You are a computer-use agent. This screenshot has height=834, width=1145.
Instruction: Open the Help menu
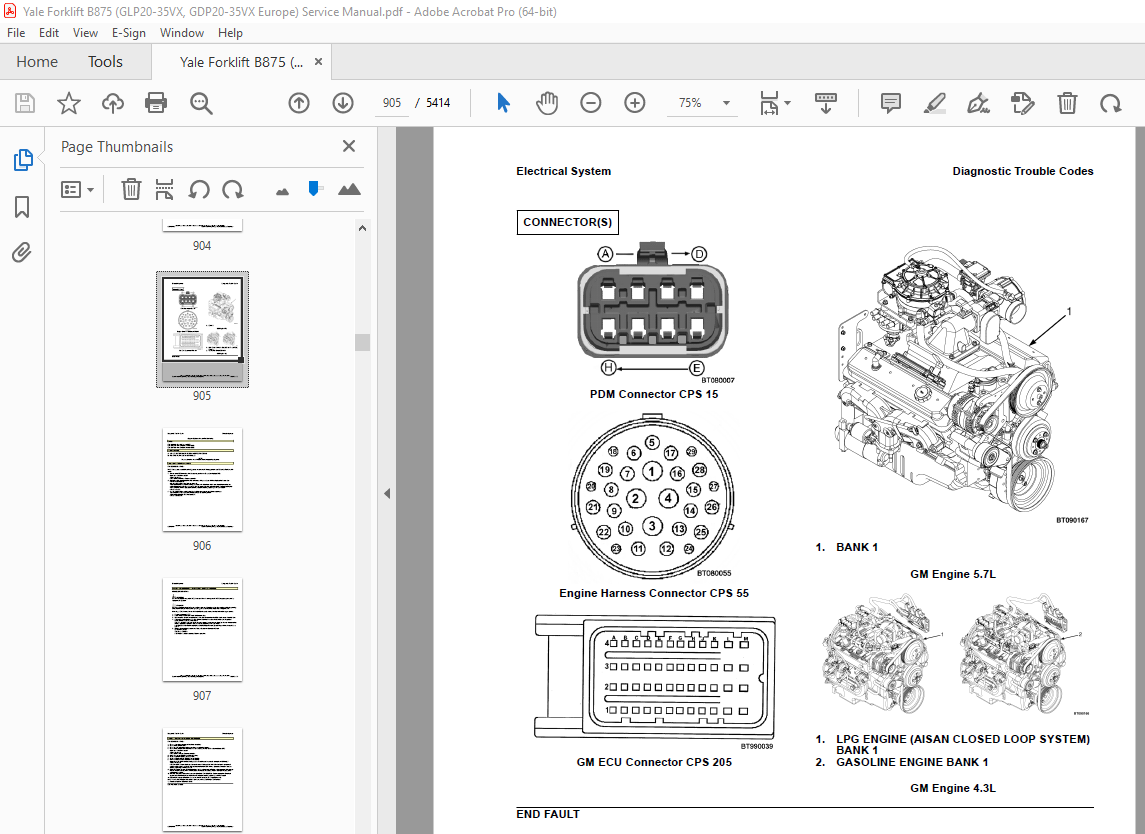coord(230,33)
